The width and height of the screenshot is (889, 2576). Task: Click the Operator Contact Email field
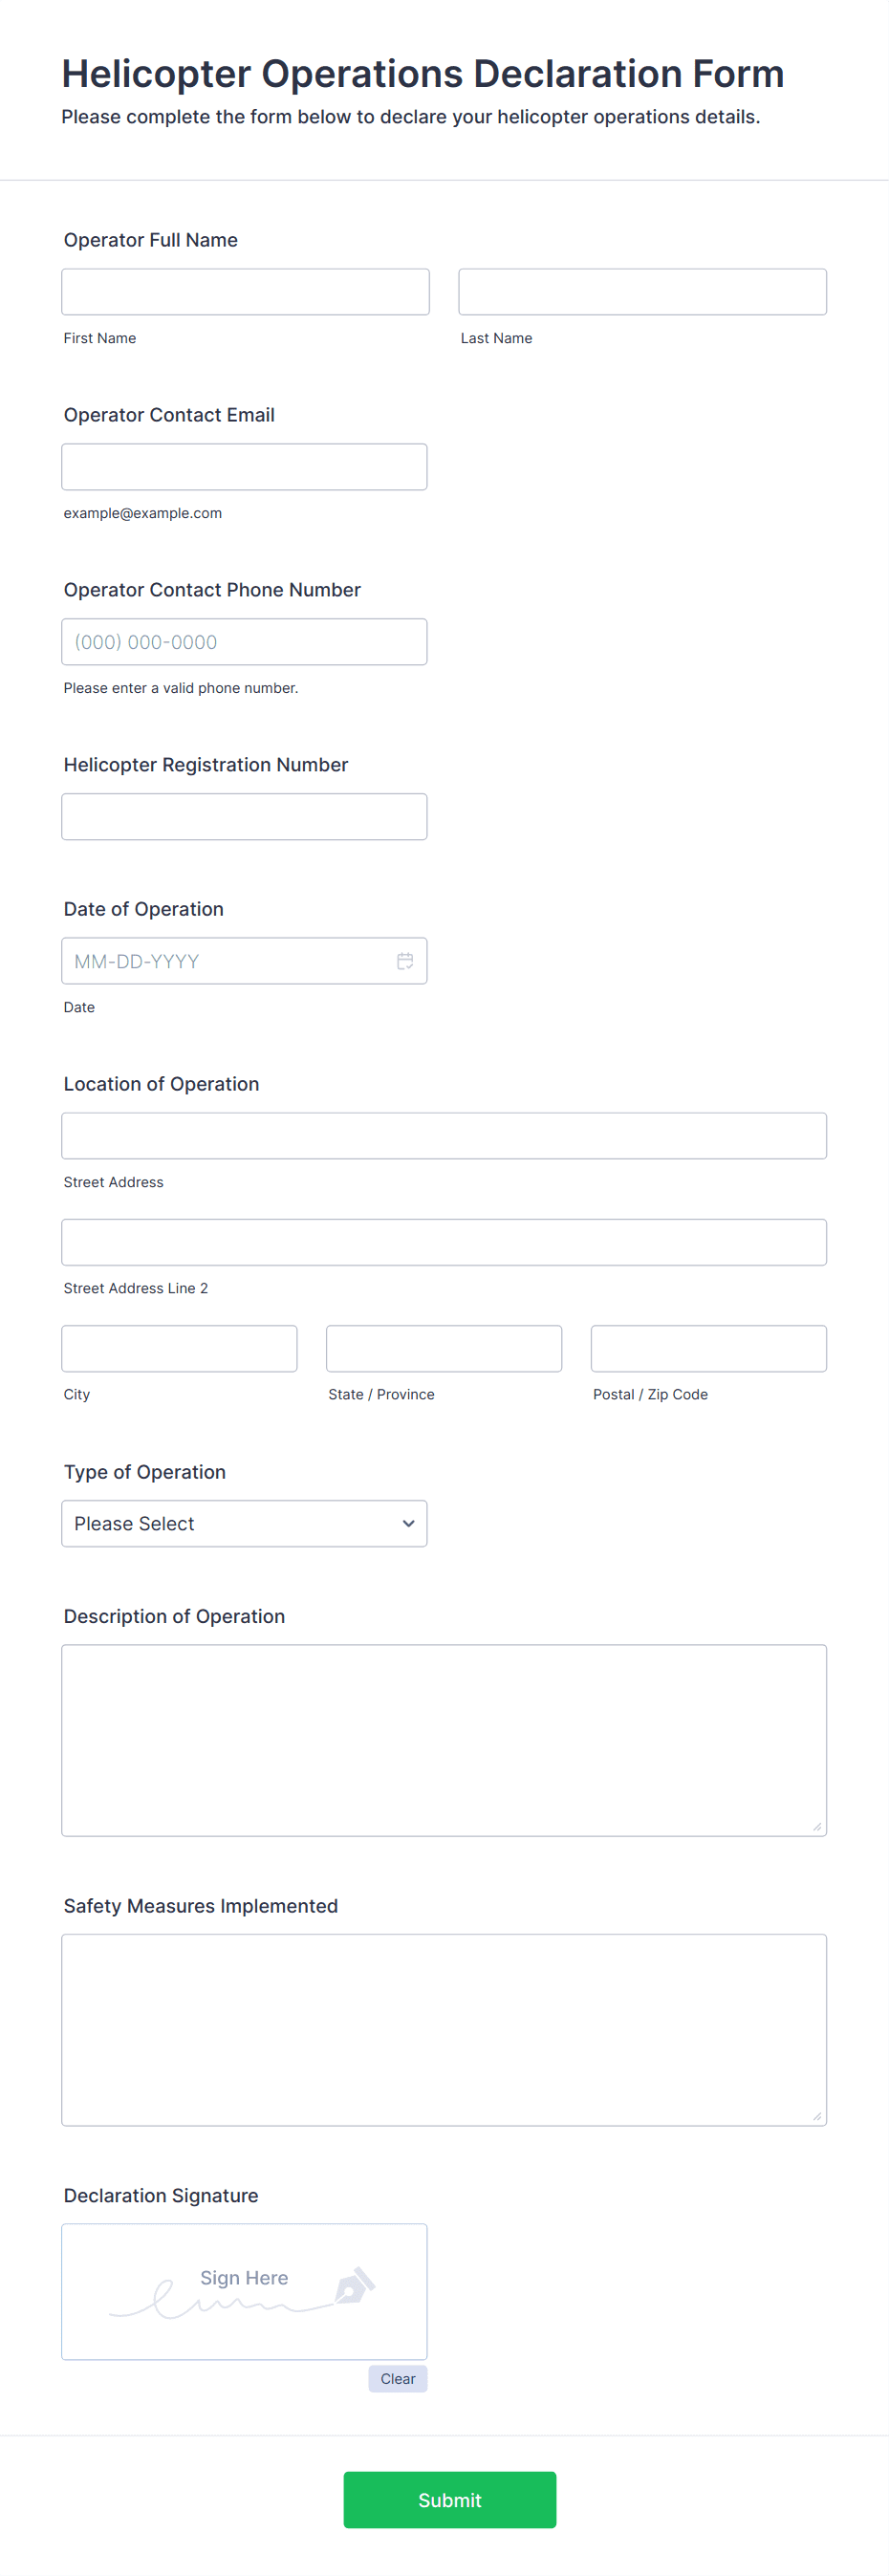click(244, 467)
